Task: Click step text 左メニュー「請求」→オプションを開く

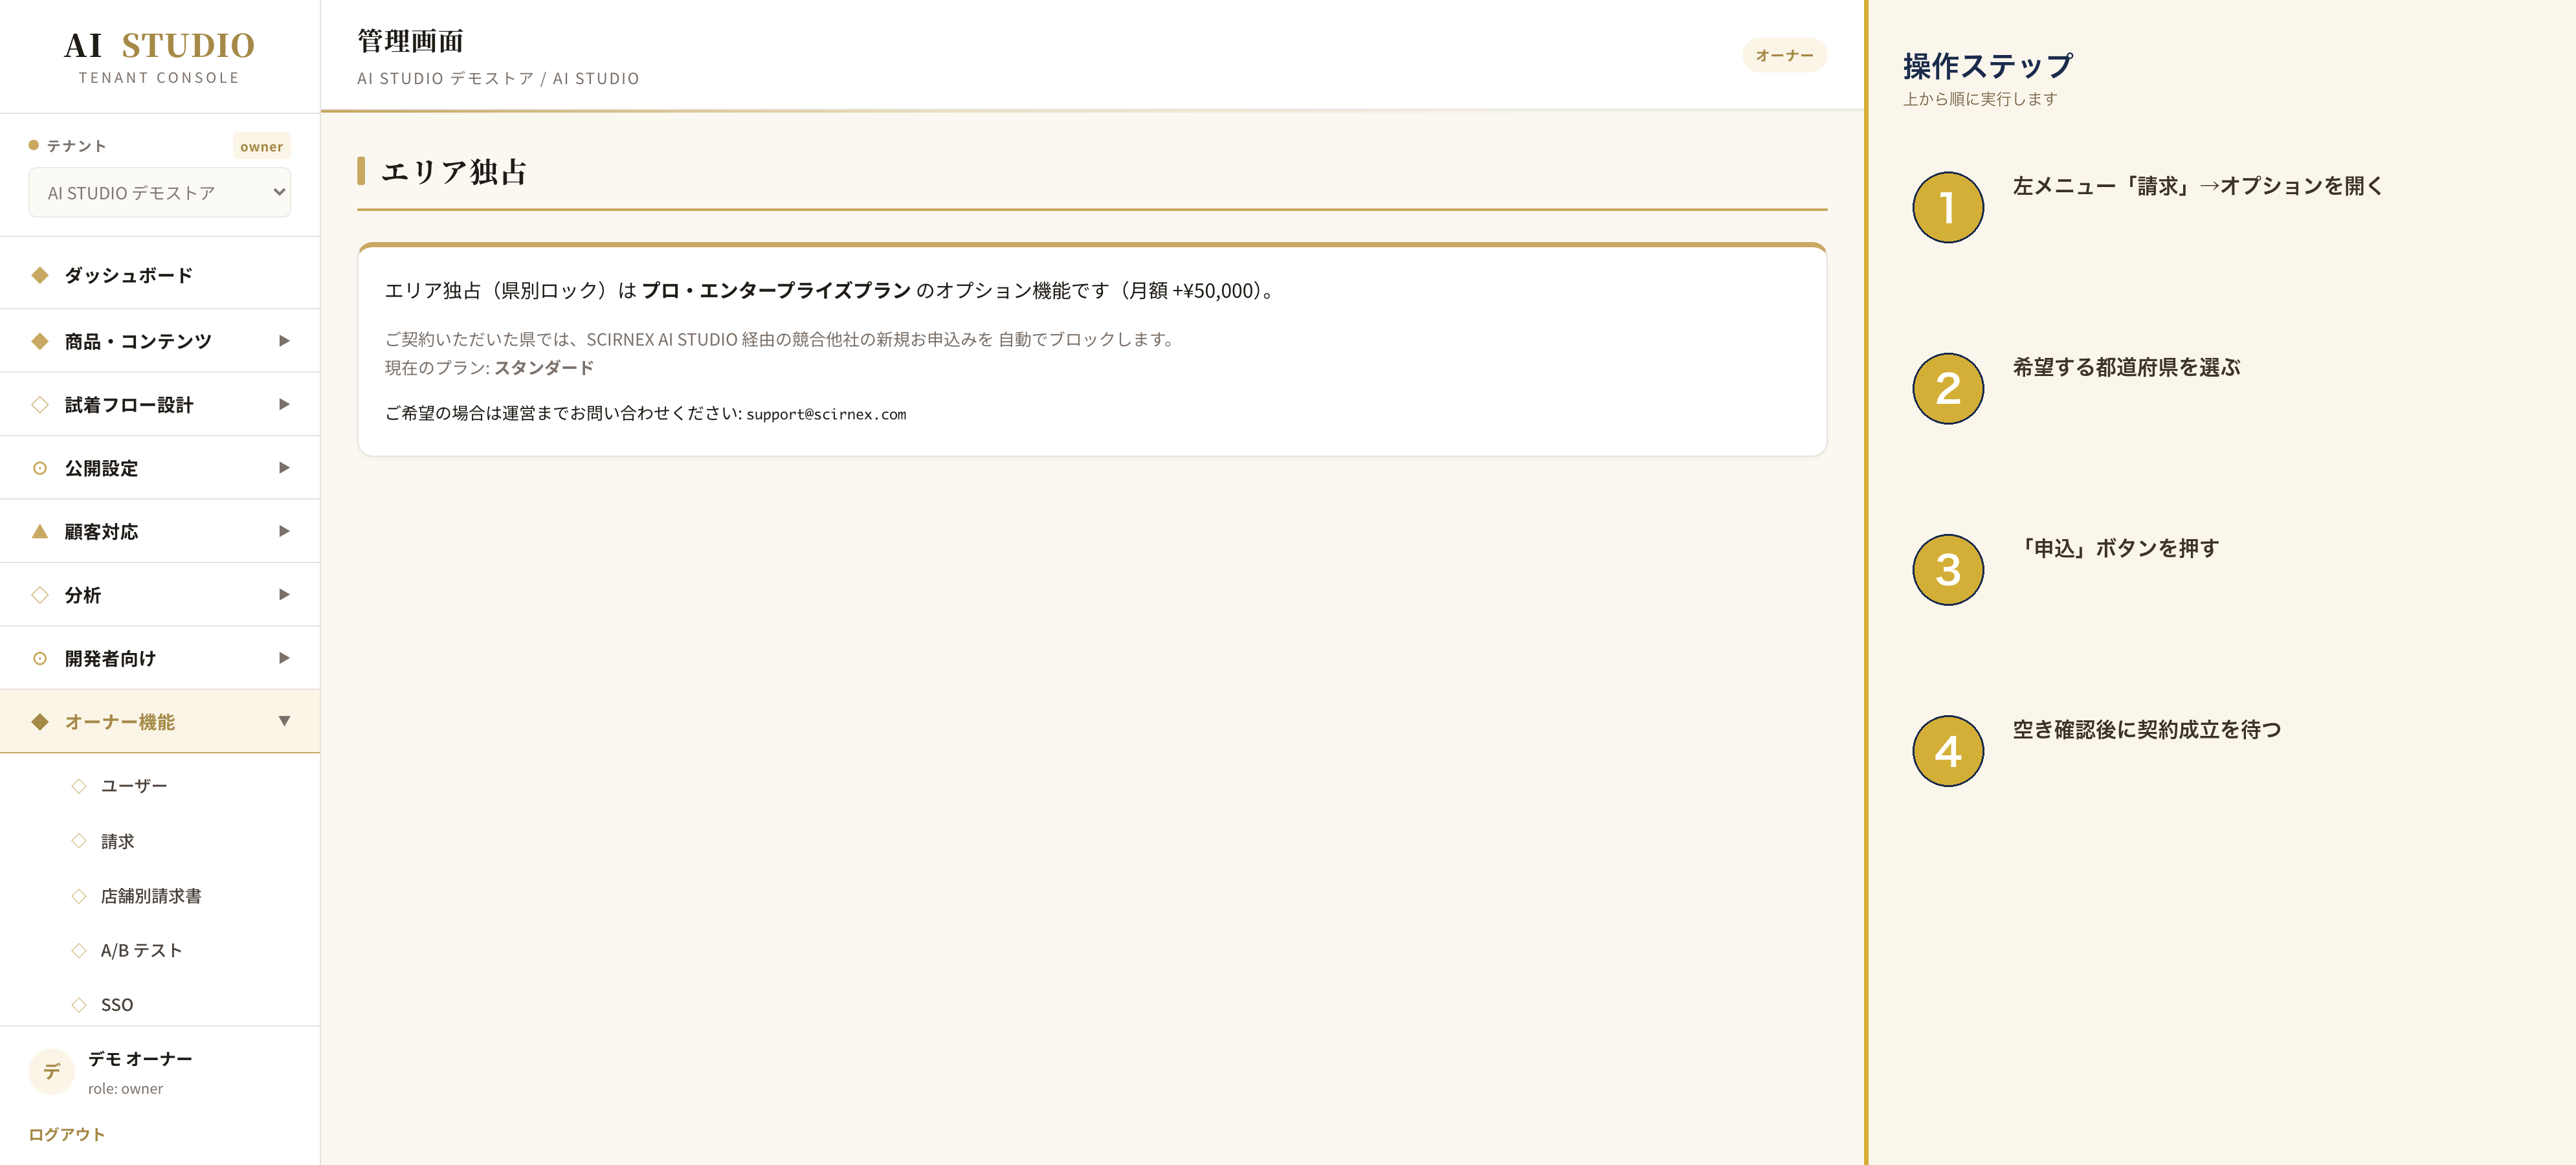Action: (x=2198, y=186)
